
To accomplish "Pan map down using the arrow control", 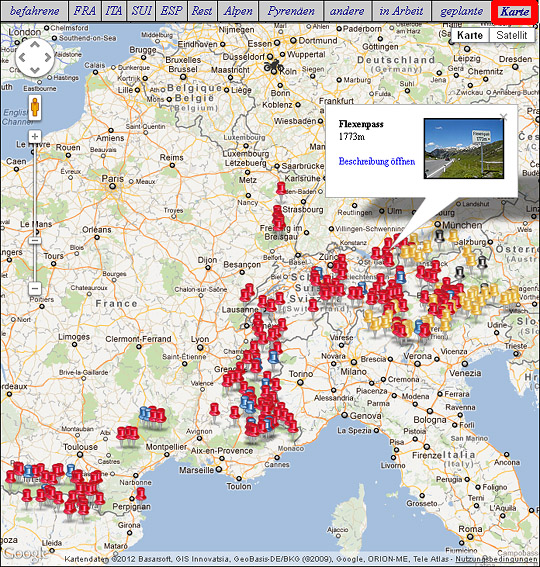I will point(35,70).
